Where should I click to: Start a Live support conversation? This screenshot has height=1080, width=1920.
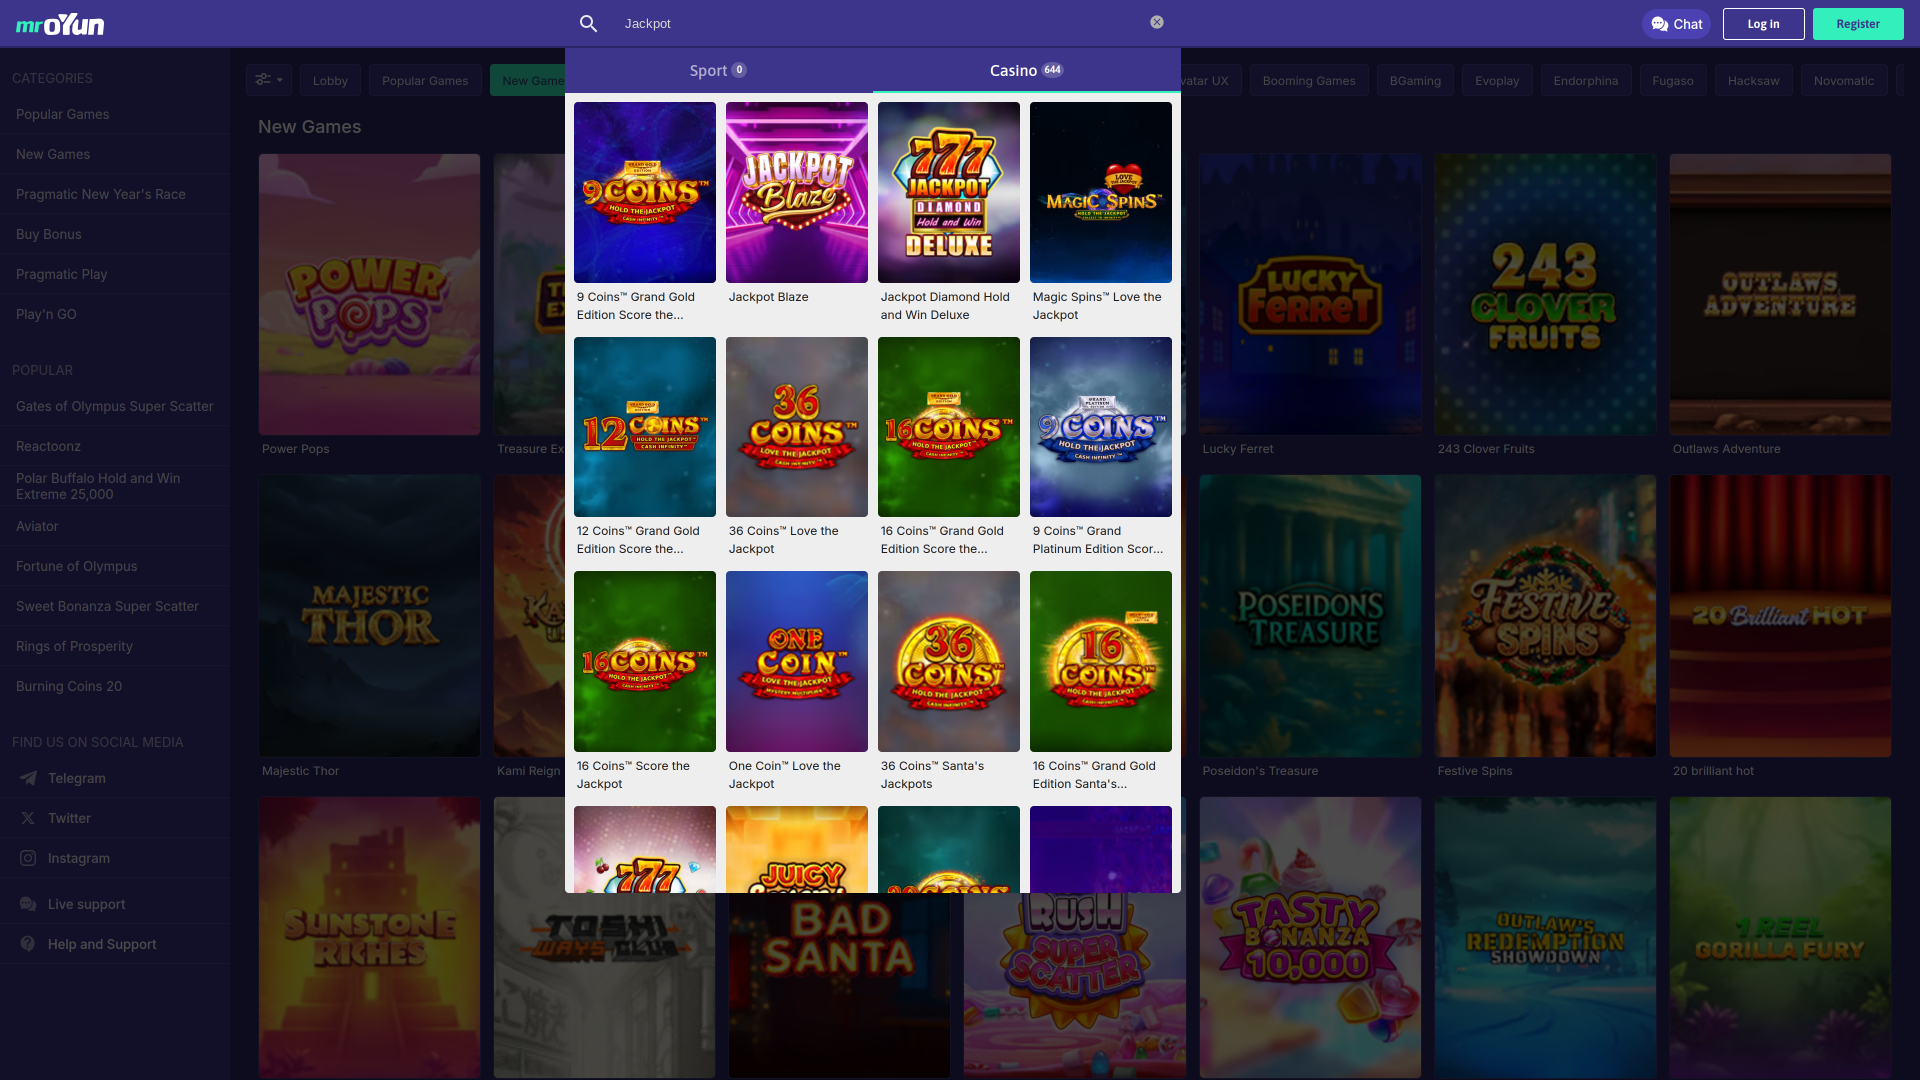tap(87, 903)
